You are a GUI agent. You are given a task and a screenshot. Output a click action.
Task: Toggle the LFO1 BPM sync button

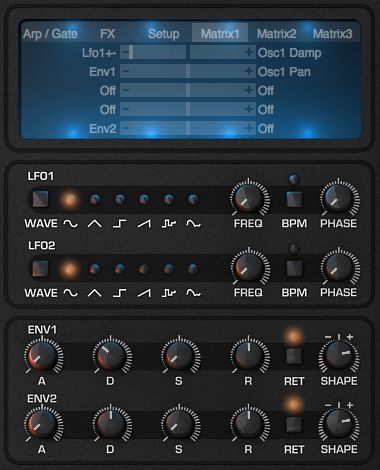click(x=294, y=199)
